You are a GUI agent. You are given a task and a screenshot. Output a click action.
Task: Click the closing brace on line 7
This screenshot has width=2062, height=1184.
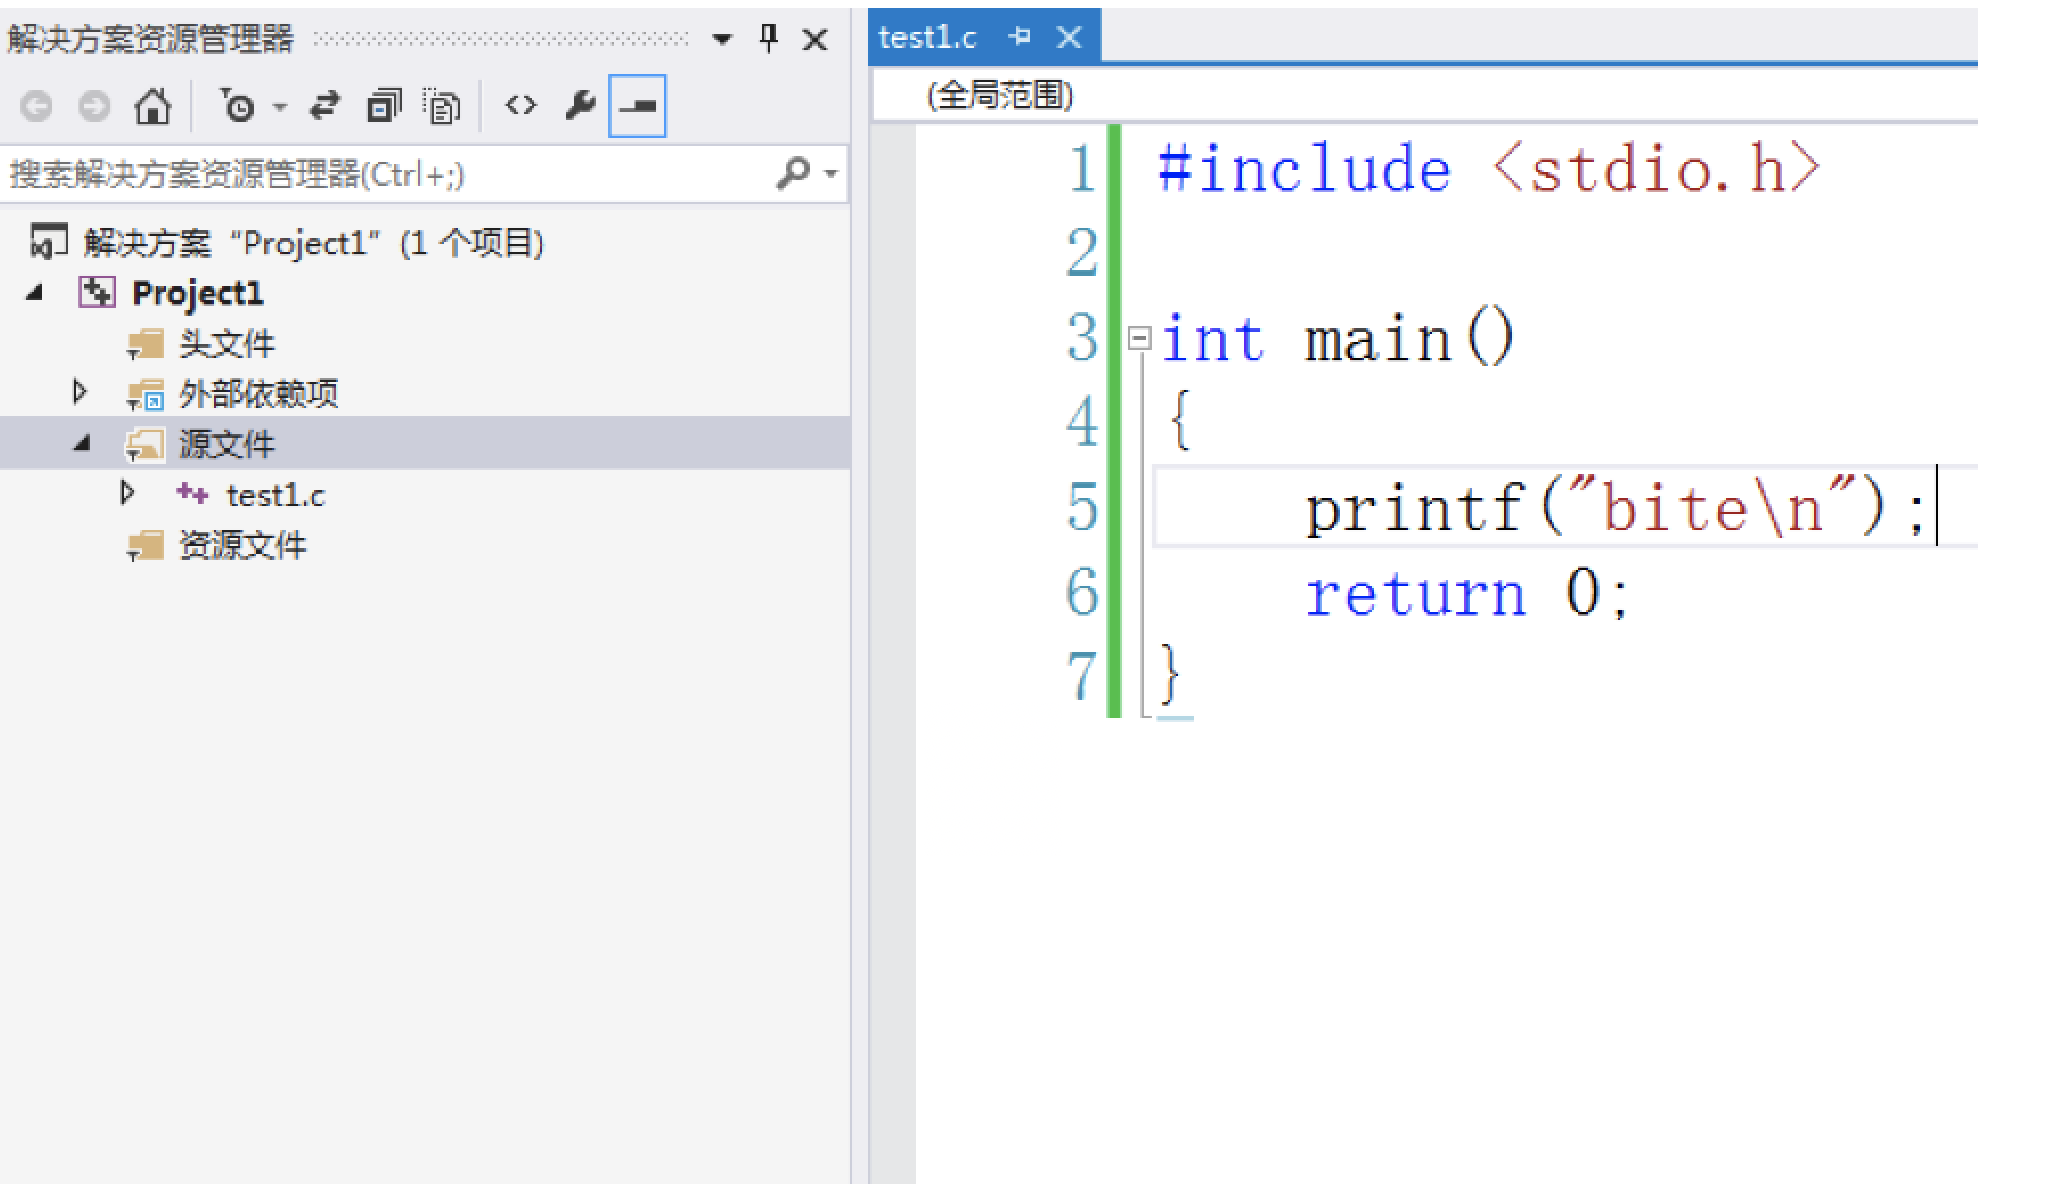tap(1171, 676)
